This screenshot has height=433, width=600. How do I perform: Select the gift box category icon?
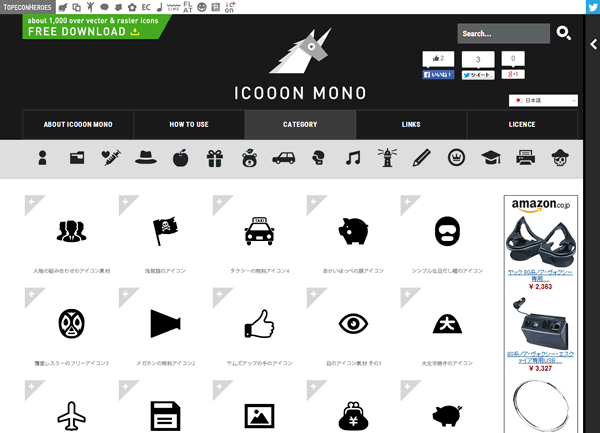pos(215,158)
